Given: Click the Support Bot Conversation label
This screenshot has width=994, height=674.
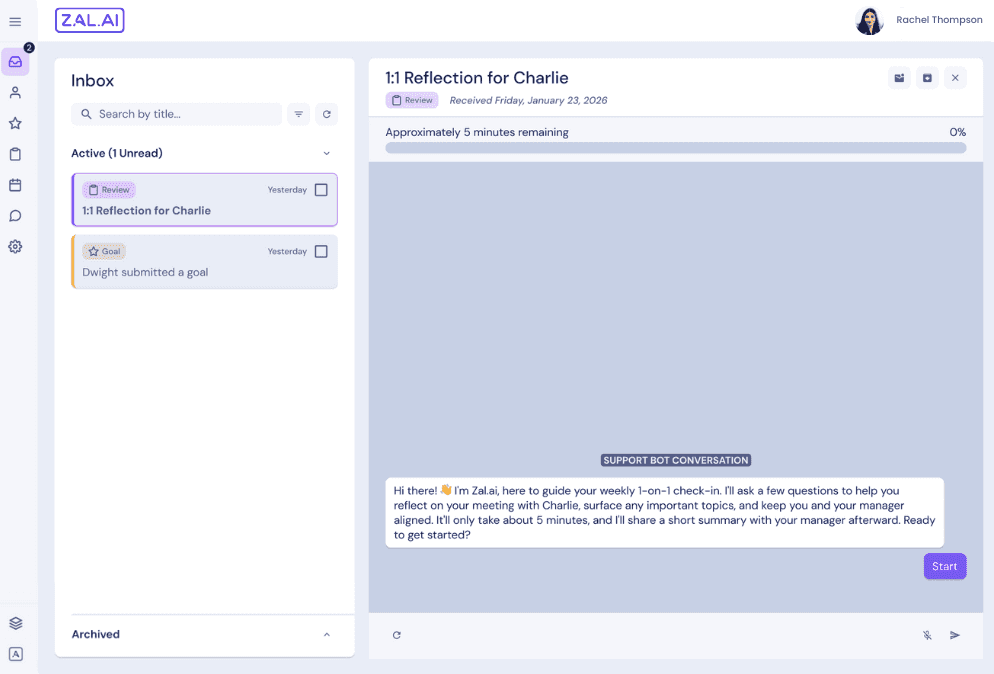Looking at the screenshot, I should click(676, 460).
